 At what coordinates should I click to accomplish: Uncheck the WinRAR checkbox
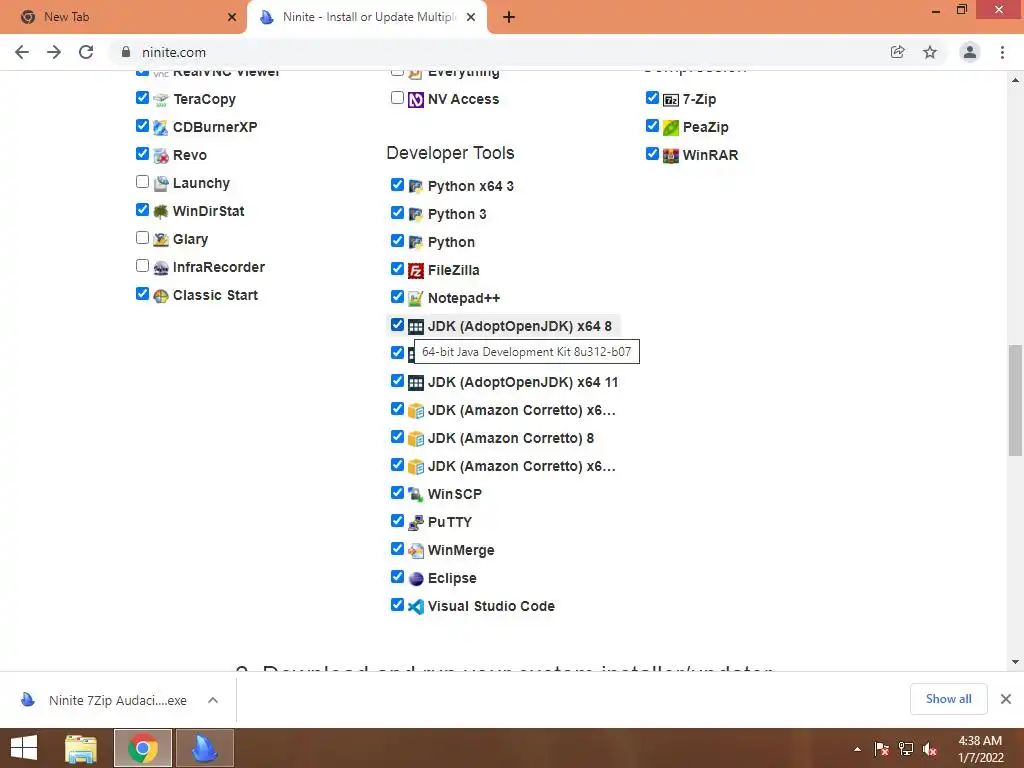pyautogui.click(x=652, y=154)
